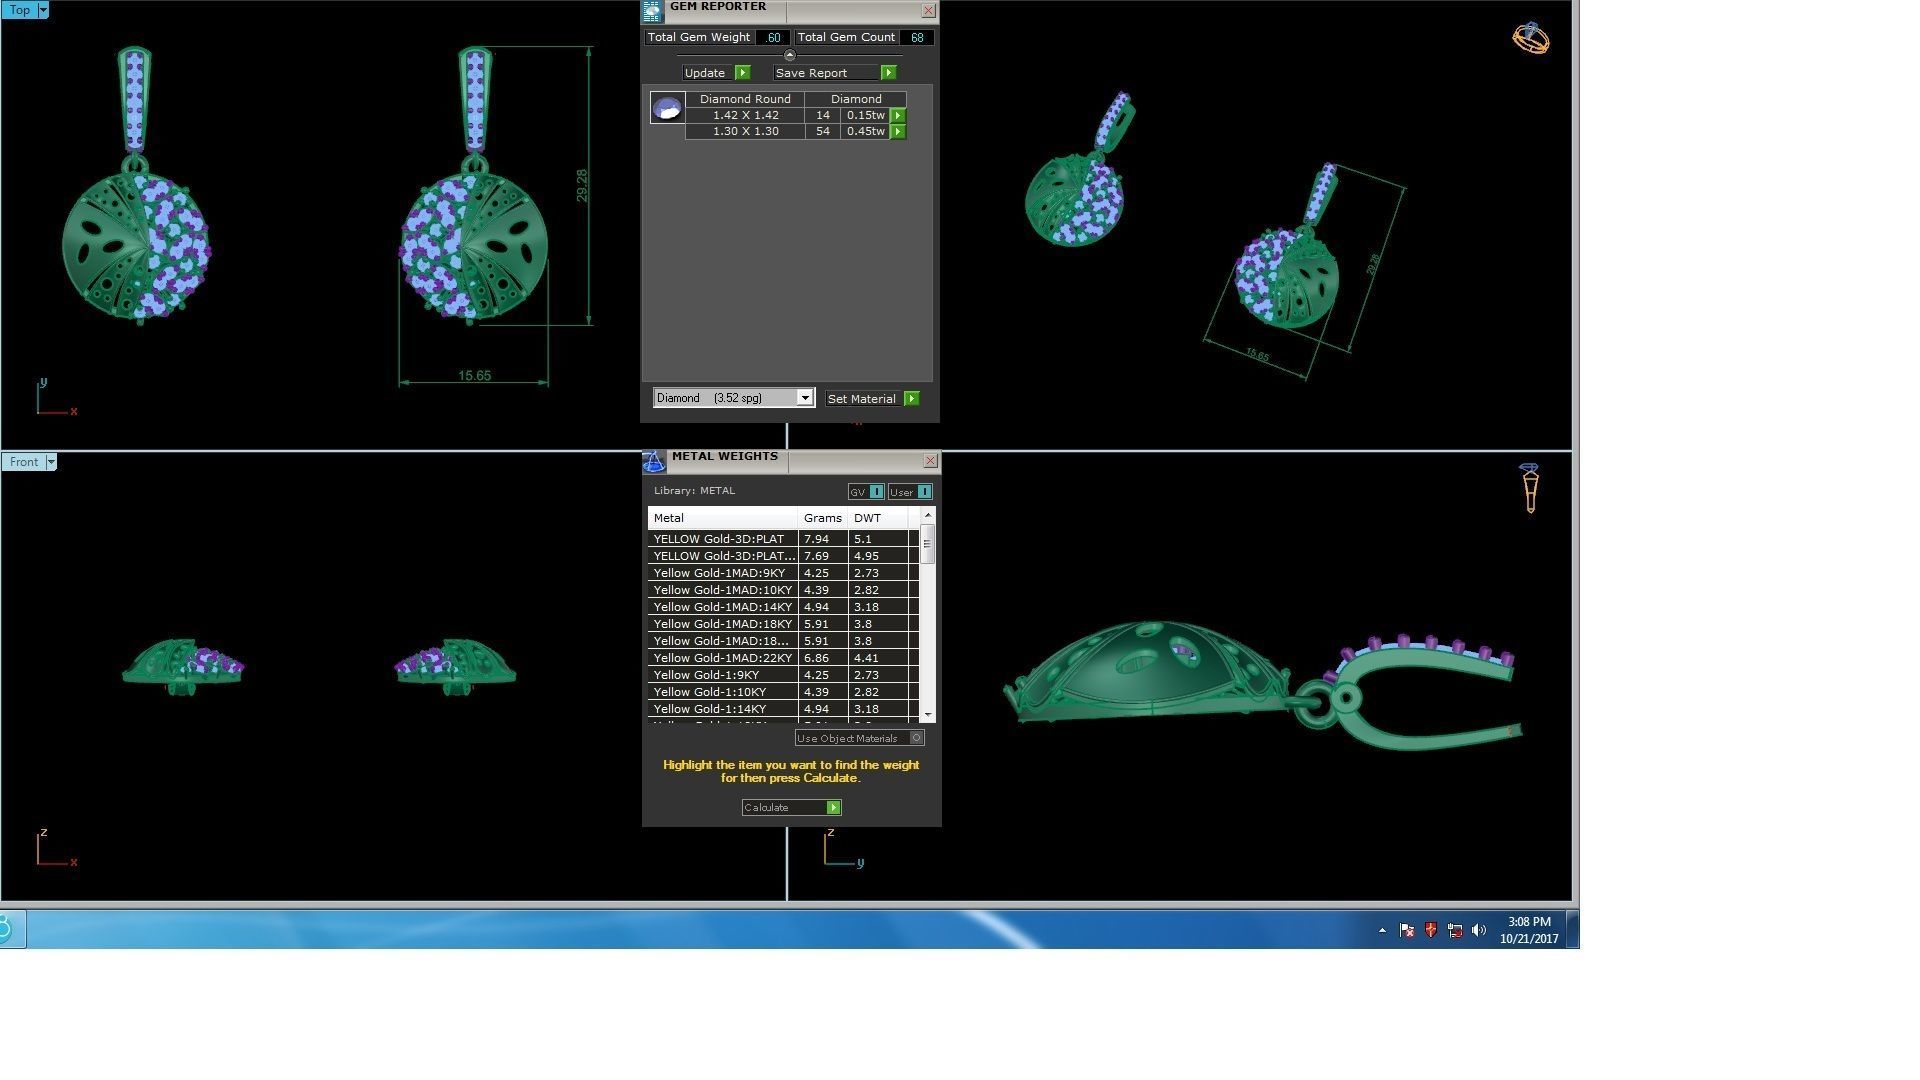Open the Front viewport dropdown arrow
The width and height of the screenshot is (1920, 1080).
[51, 462]
